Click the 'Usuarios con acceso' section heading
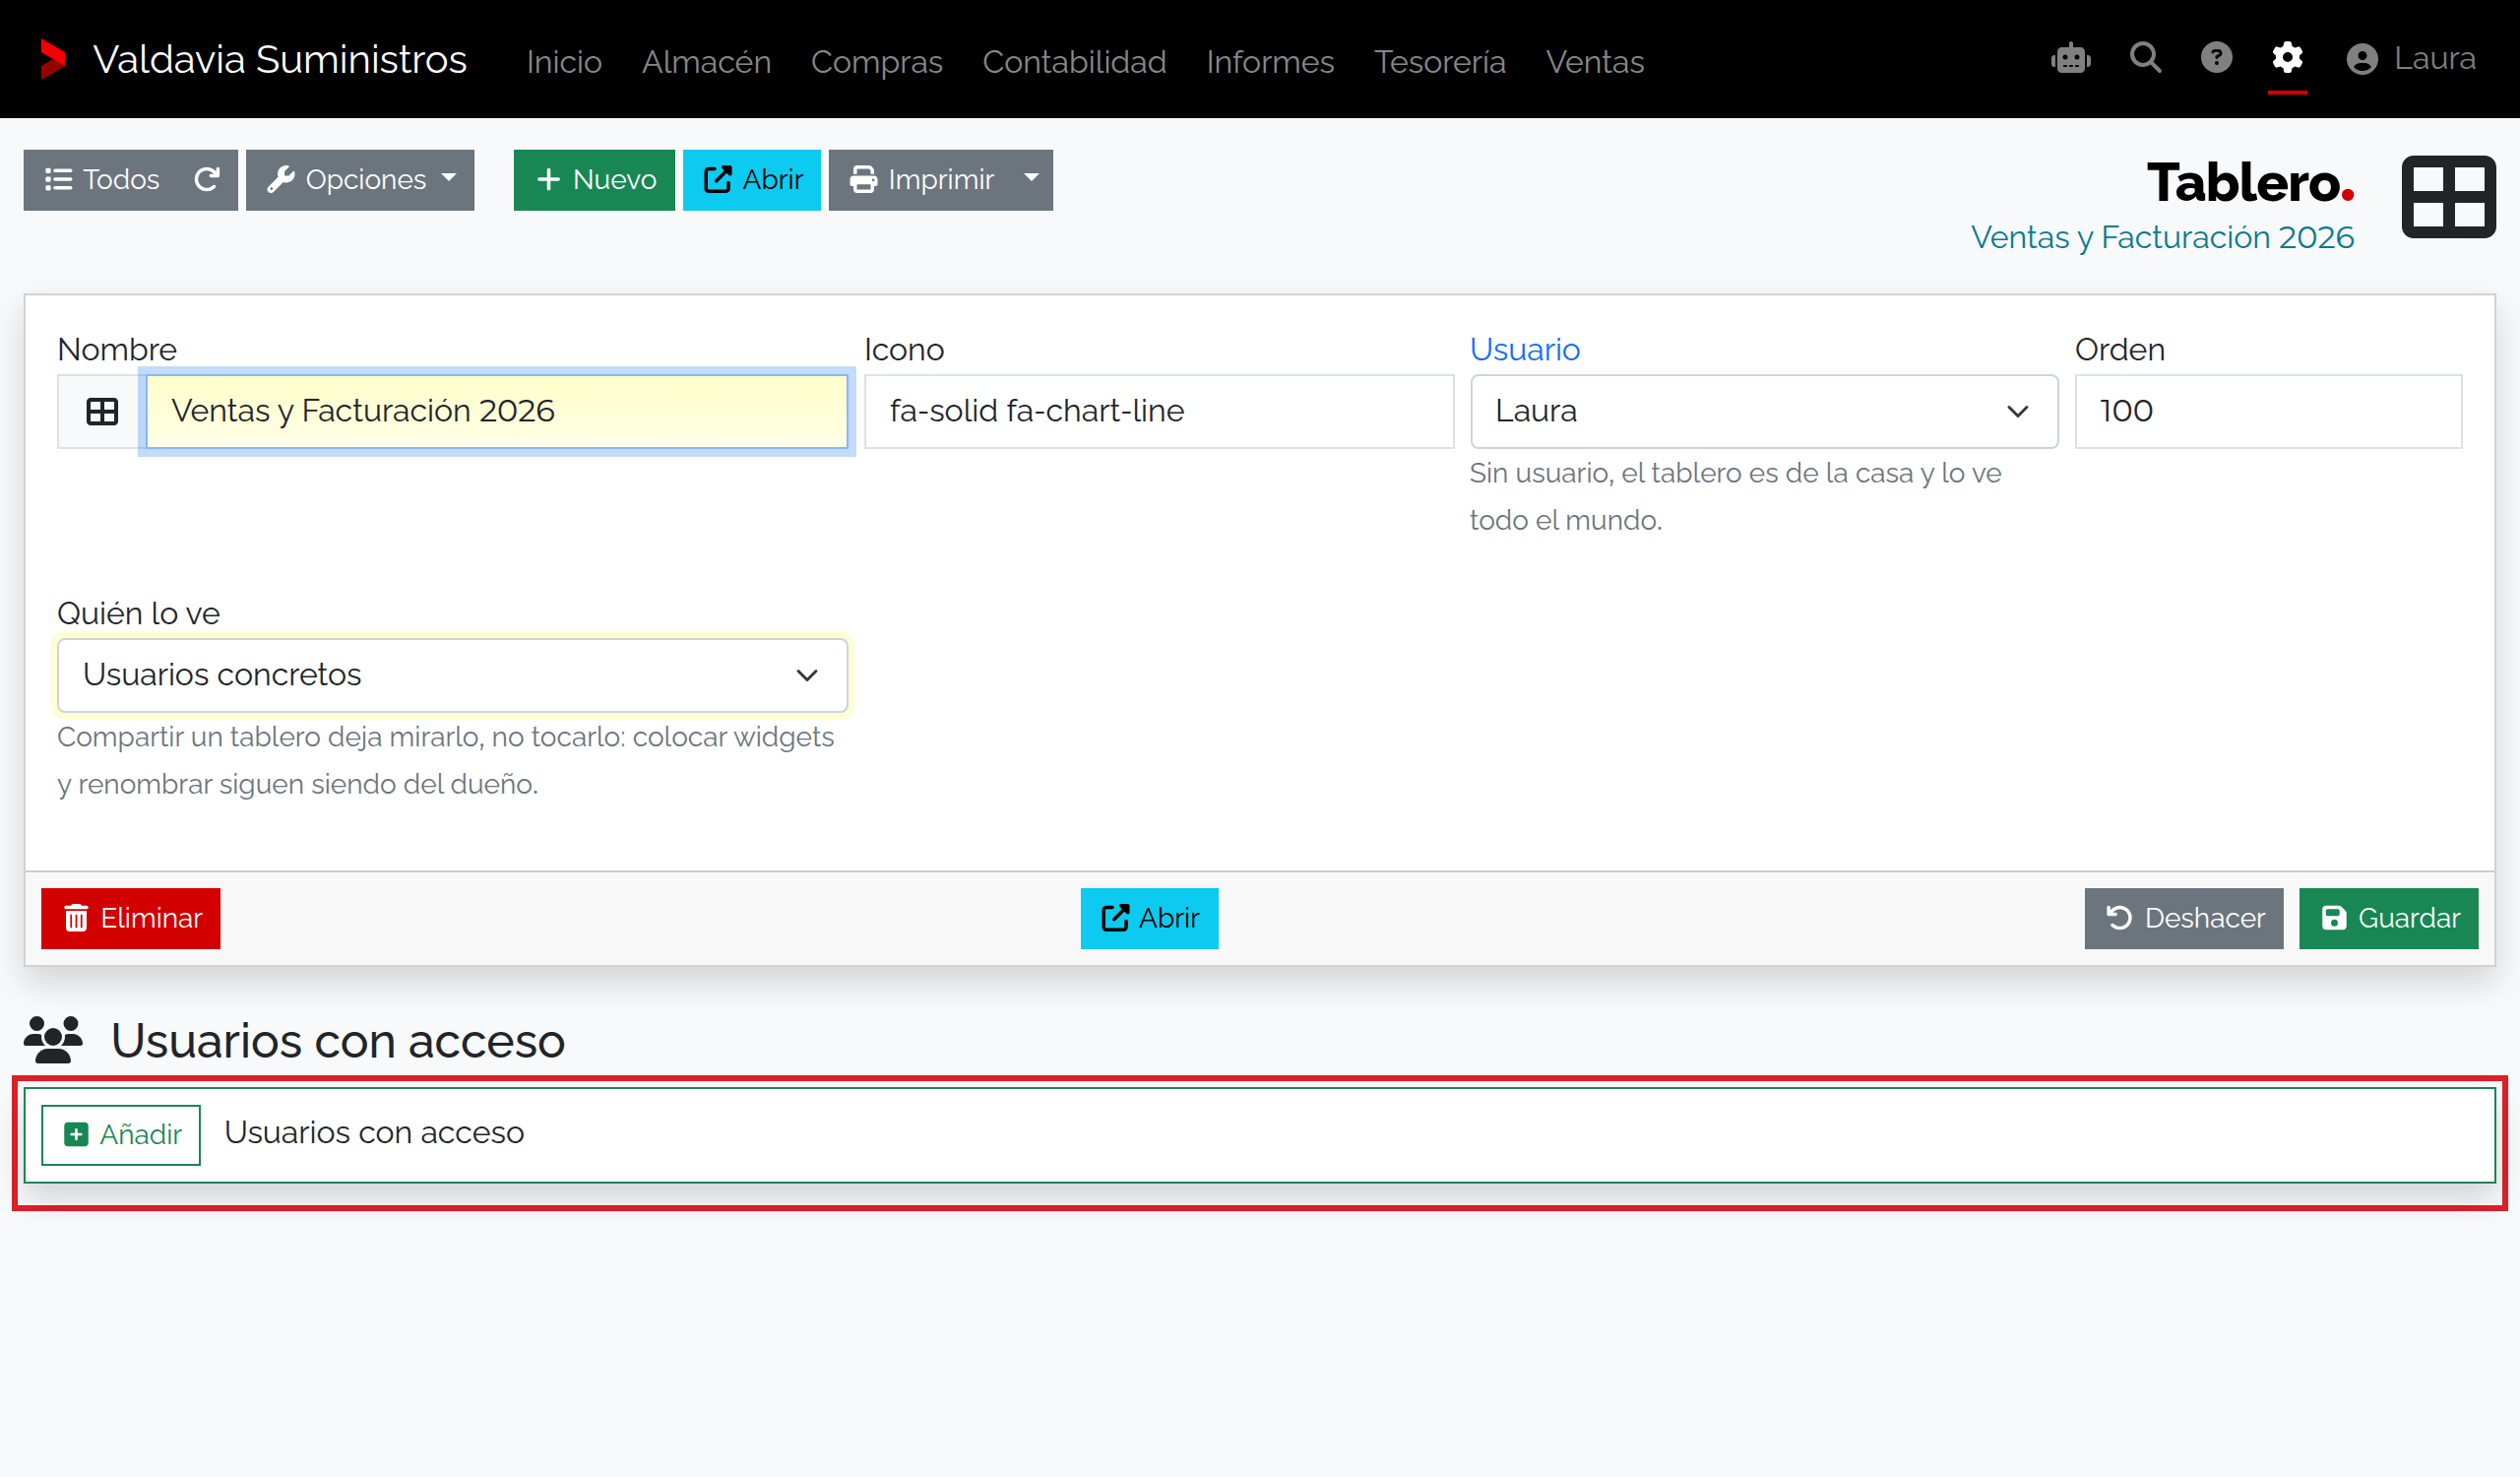2520x1477 pixels. pyautogui.click(x=338, y=1041)
